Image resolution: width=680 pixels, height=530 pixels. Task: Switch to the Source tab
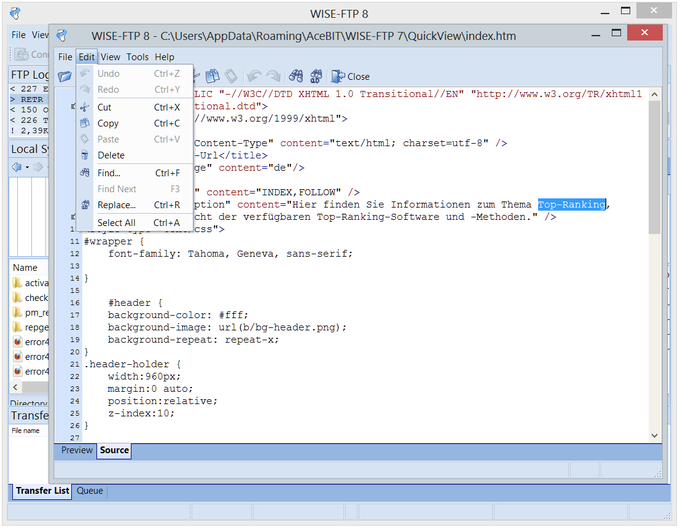point(114,450)
